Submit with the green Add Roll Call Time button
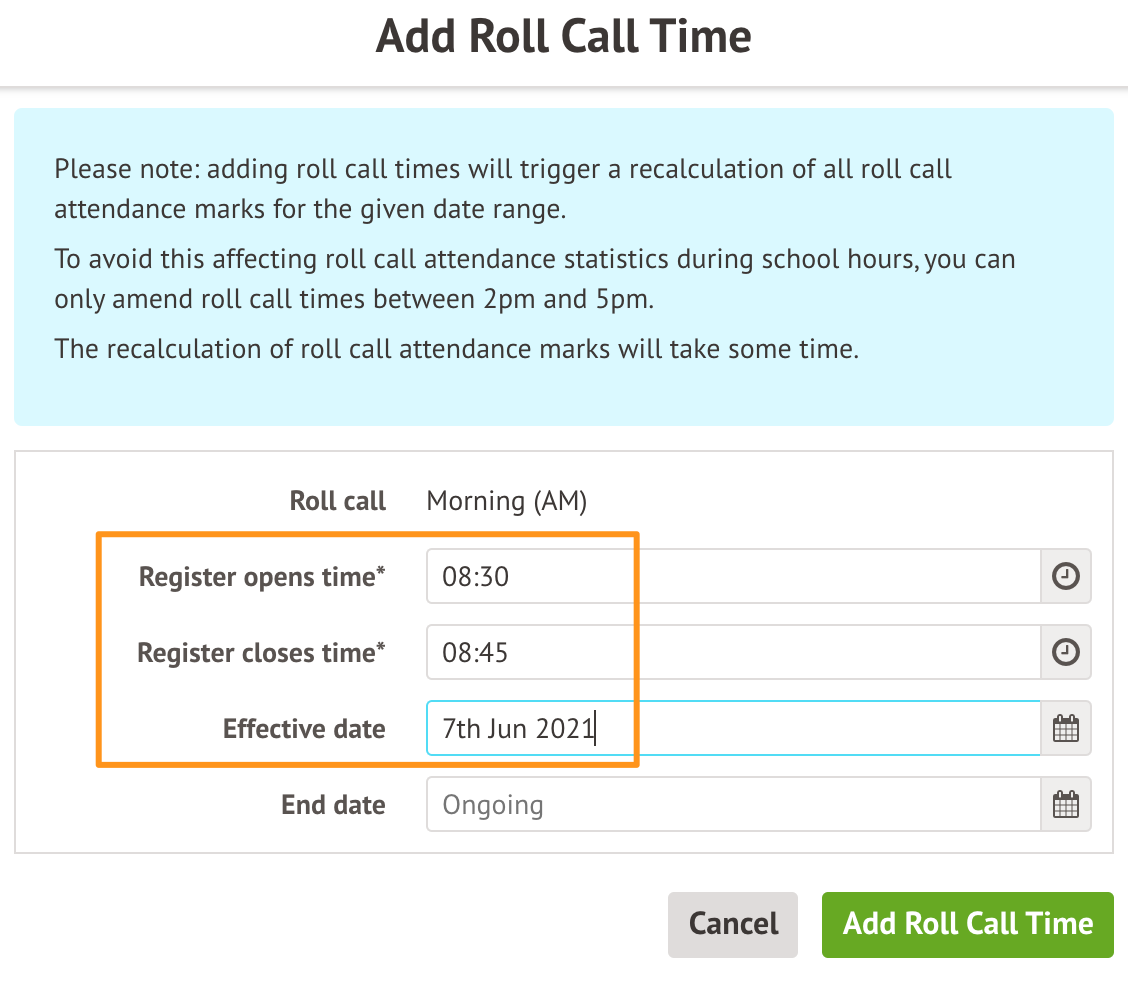Screen dimensions: 1128x984 click(967, 924)
